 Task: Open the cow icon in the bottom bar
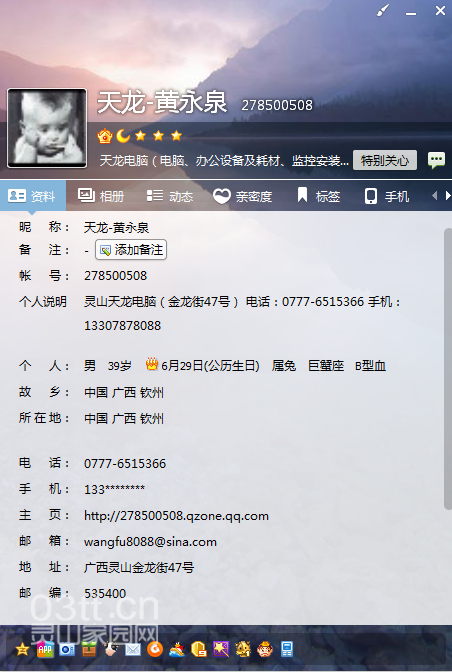(111, 649)
